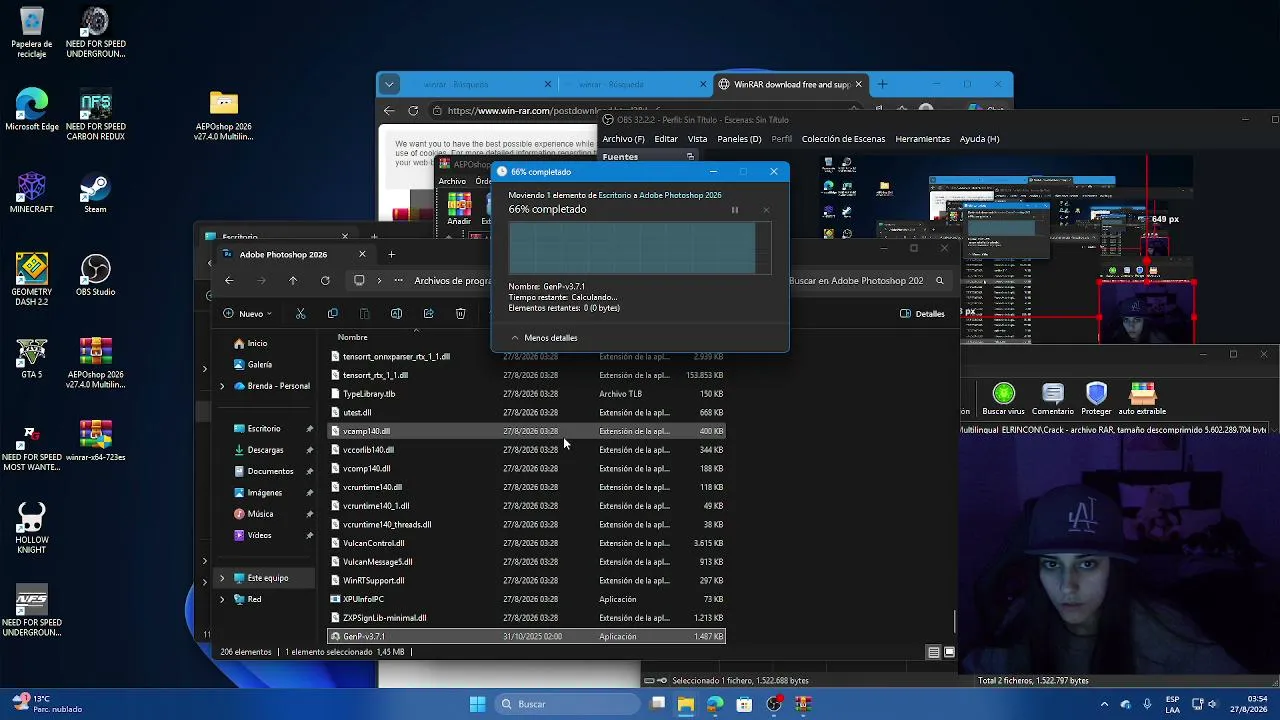This screenshot has height=720, width=1280.
Task: Delete the selected file with the trash icon
Action: coord(460,314)
